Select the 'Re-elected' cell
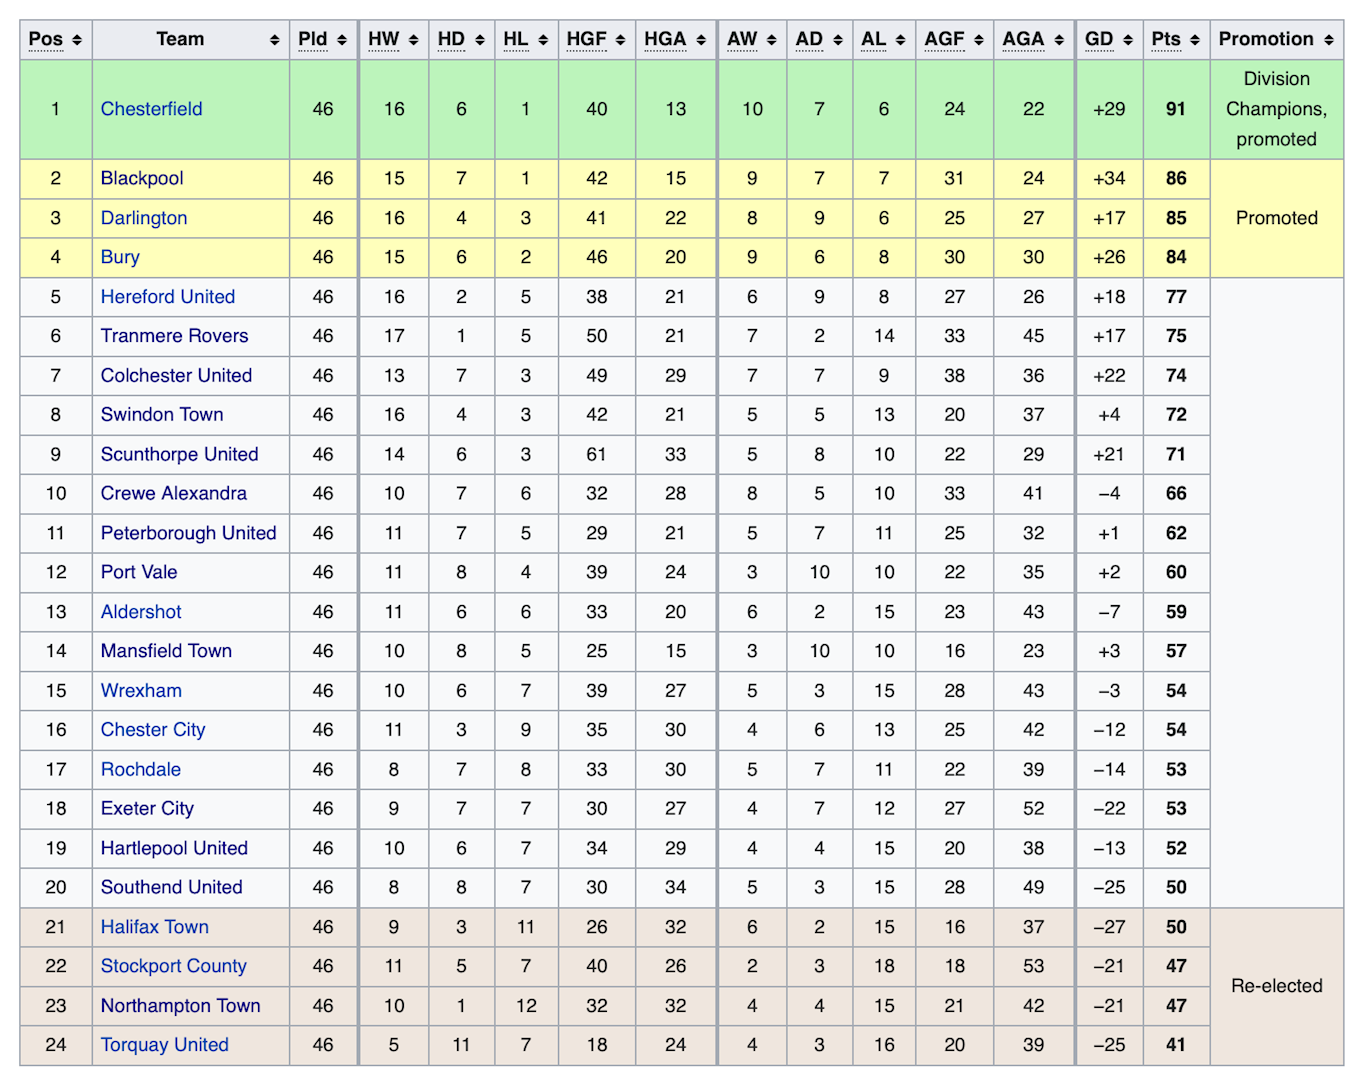Image resolution: width=1359 pixels, height=1079 pixels. tap(1277, 986)
